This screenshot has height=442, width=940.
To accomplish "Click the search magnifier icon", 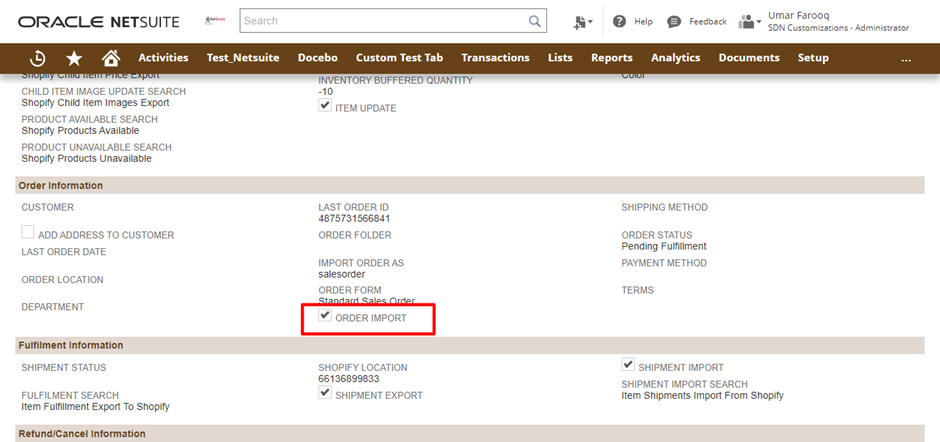I will pyautogui.click(x=534, y=21).
